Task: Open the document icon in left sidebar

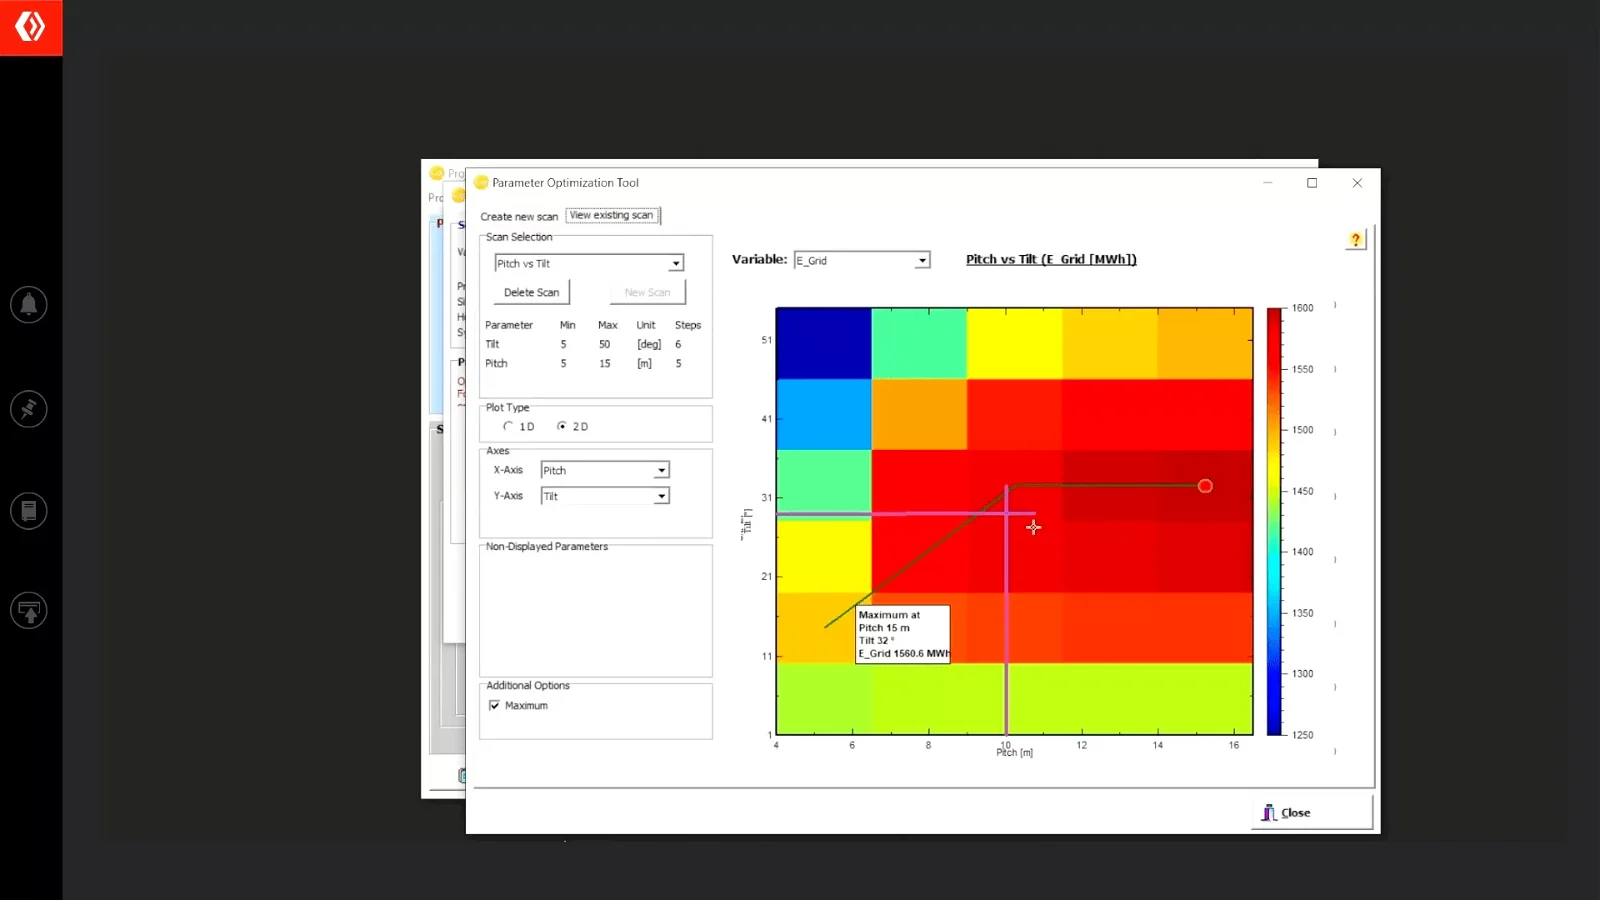Action: [x=29, y=511]
